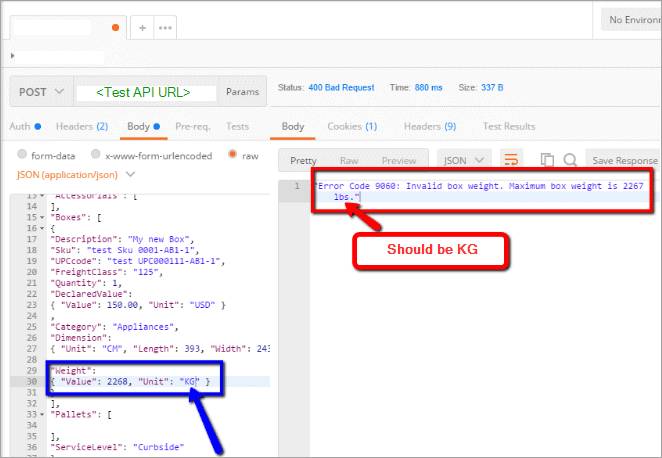Click the Error Code 9060 response text
This screenshot has height=458, width=662.
(479, 191)
